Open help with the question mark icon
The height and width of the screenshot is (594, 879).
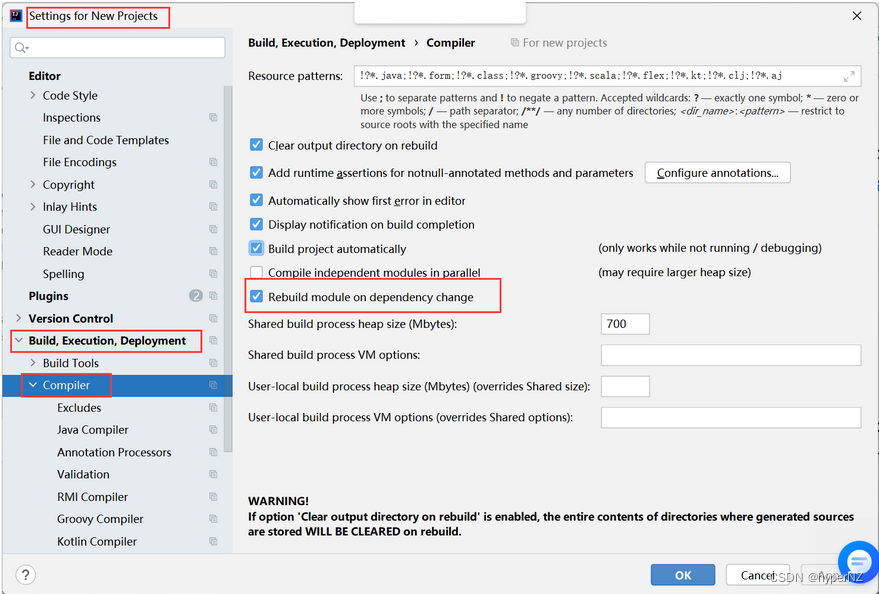pos(25,574)
